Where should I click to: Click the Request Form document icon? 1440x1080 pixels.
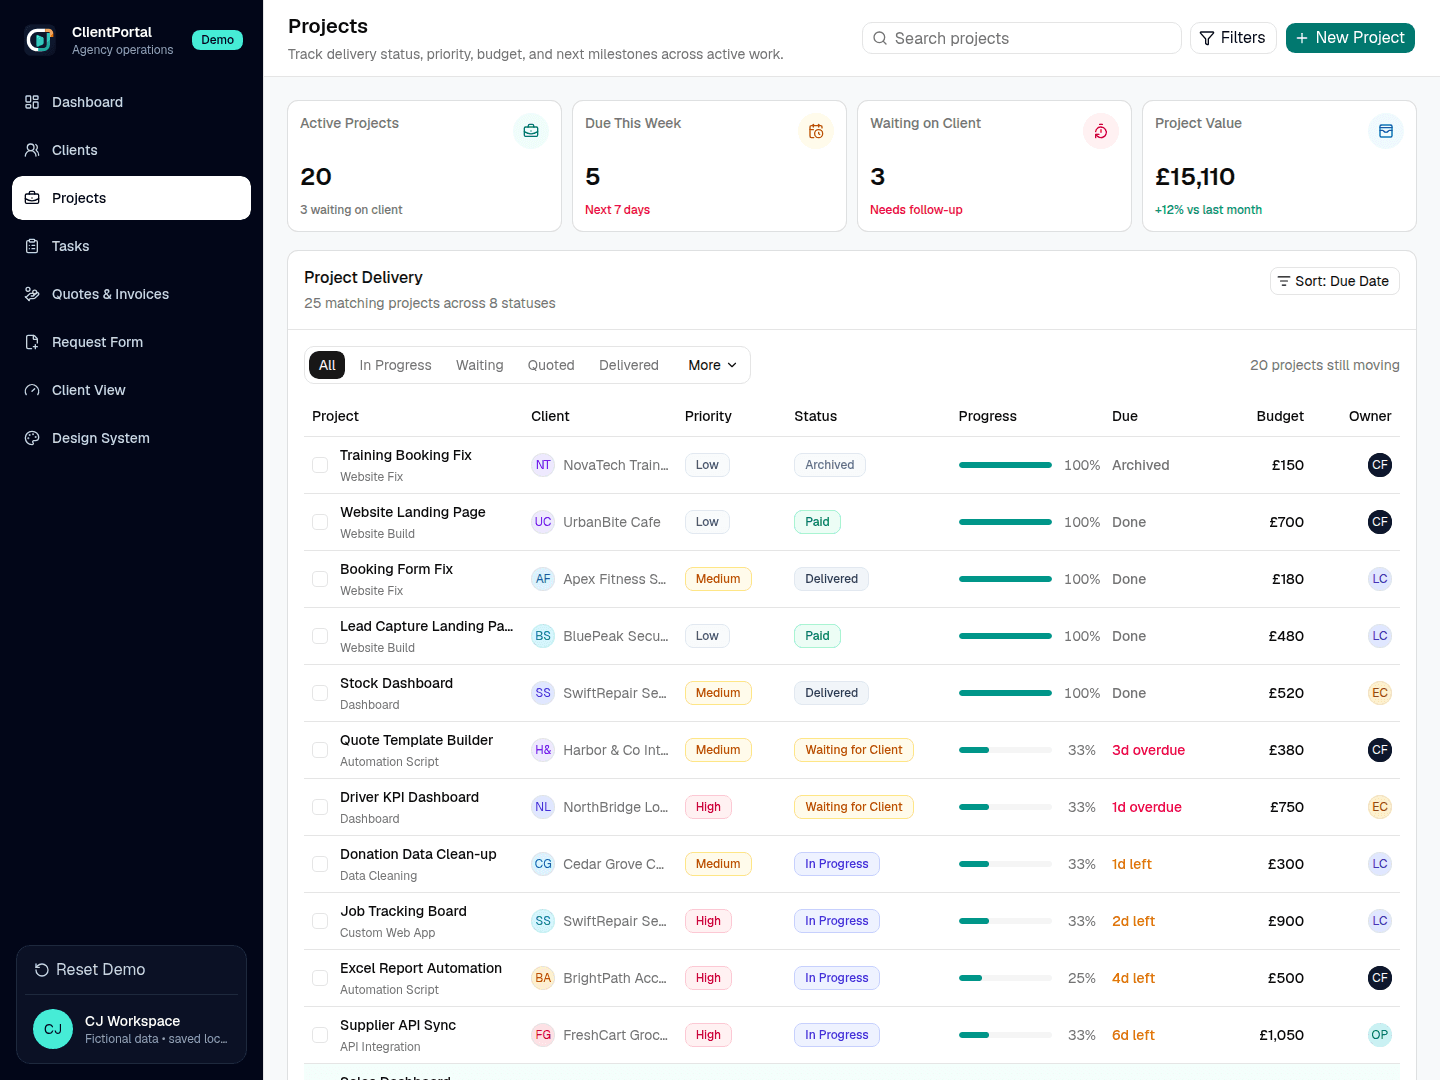(x=32, y=342)
